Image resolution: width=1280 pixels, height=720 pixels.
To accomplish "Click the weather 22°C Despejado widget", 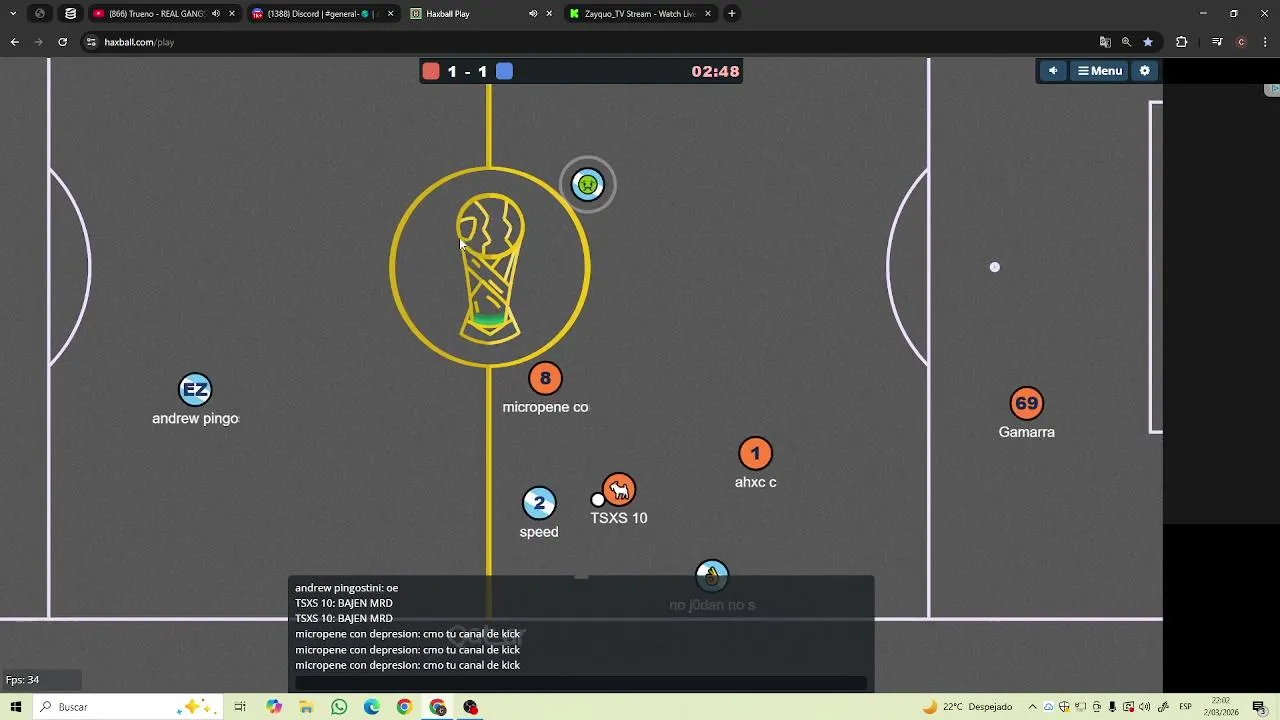I will pyautogui.click(x=967, y=707).
